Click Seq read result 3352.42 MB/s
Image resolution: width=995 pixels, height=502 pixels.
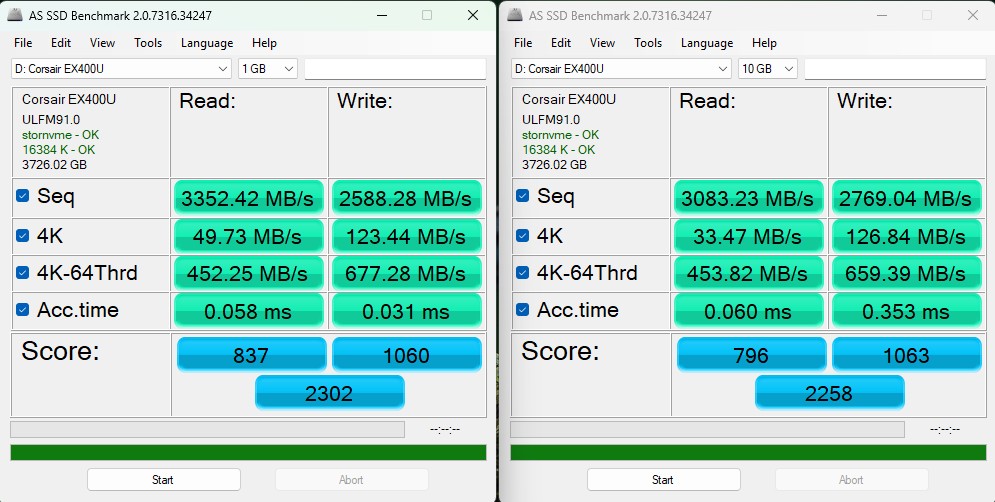249,198
